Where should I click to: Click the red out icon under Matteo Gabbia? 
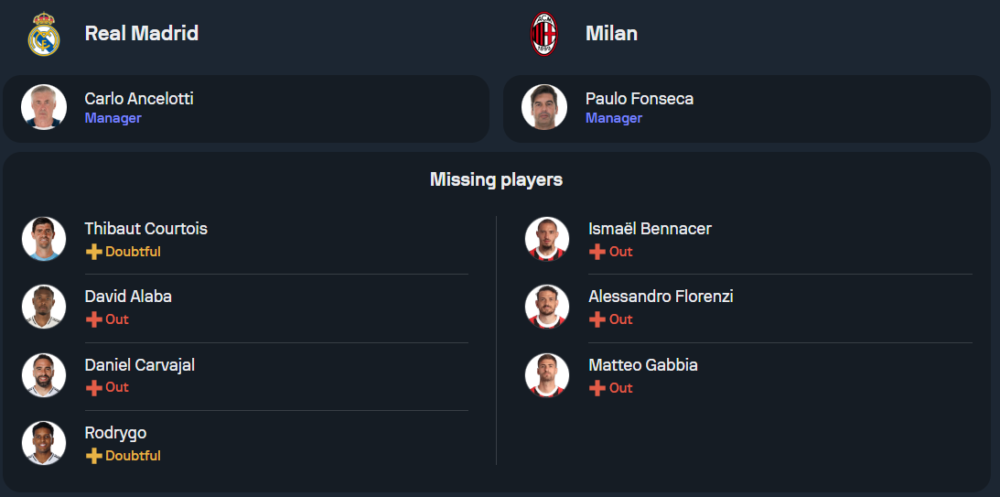[597, 388]
